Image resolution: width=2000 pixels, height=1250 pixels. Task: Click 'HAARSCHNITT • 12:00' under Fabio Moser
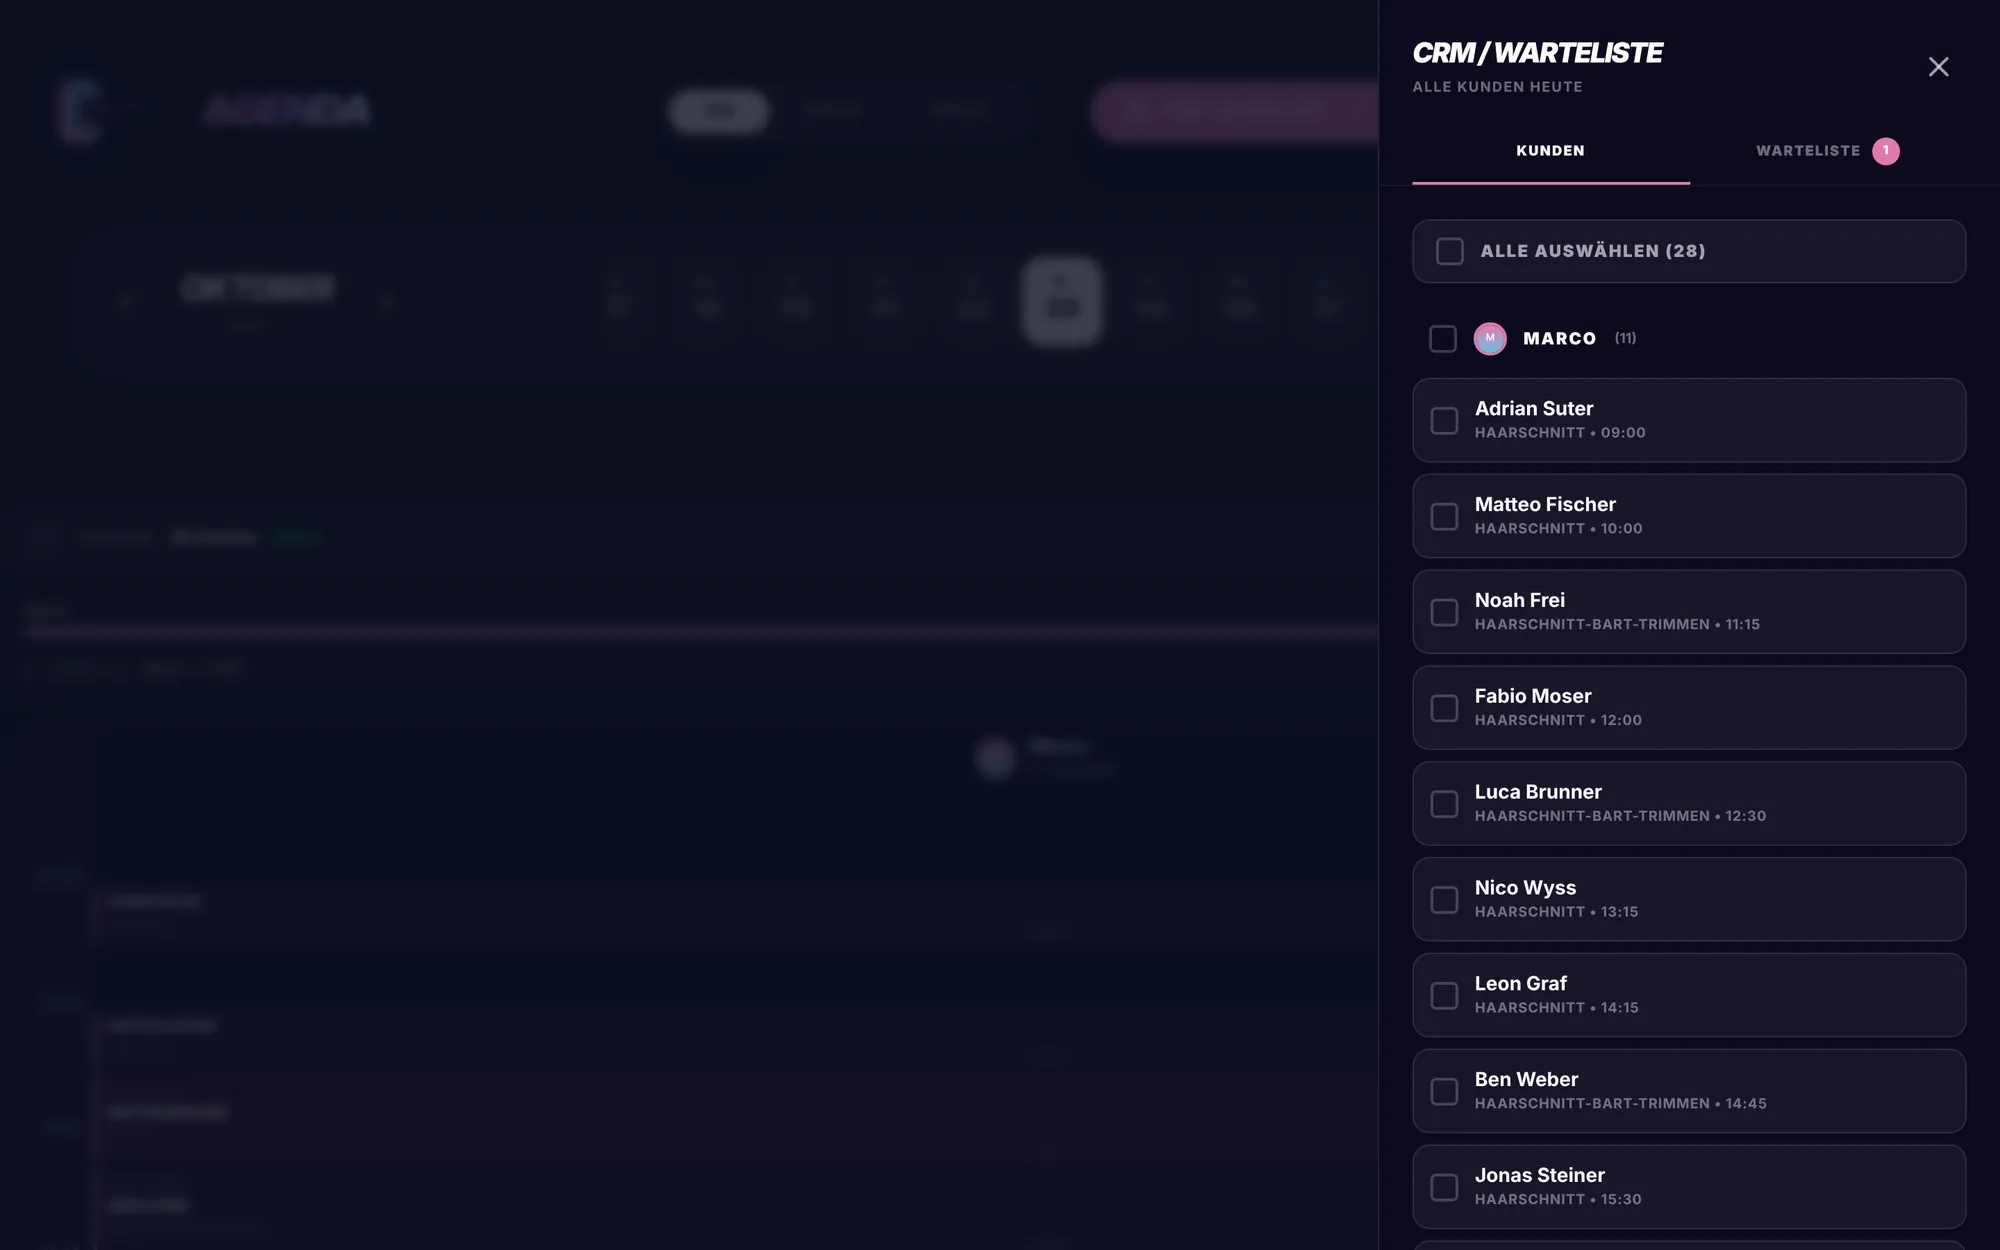coord(1558,720)
